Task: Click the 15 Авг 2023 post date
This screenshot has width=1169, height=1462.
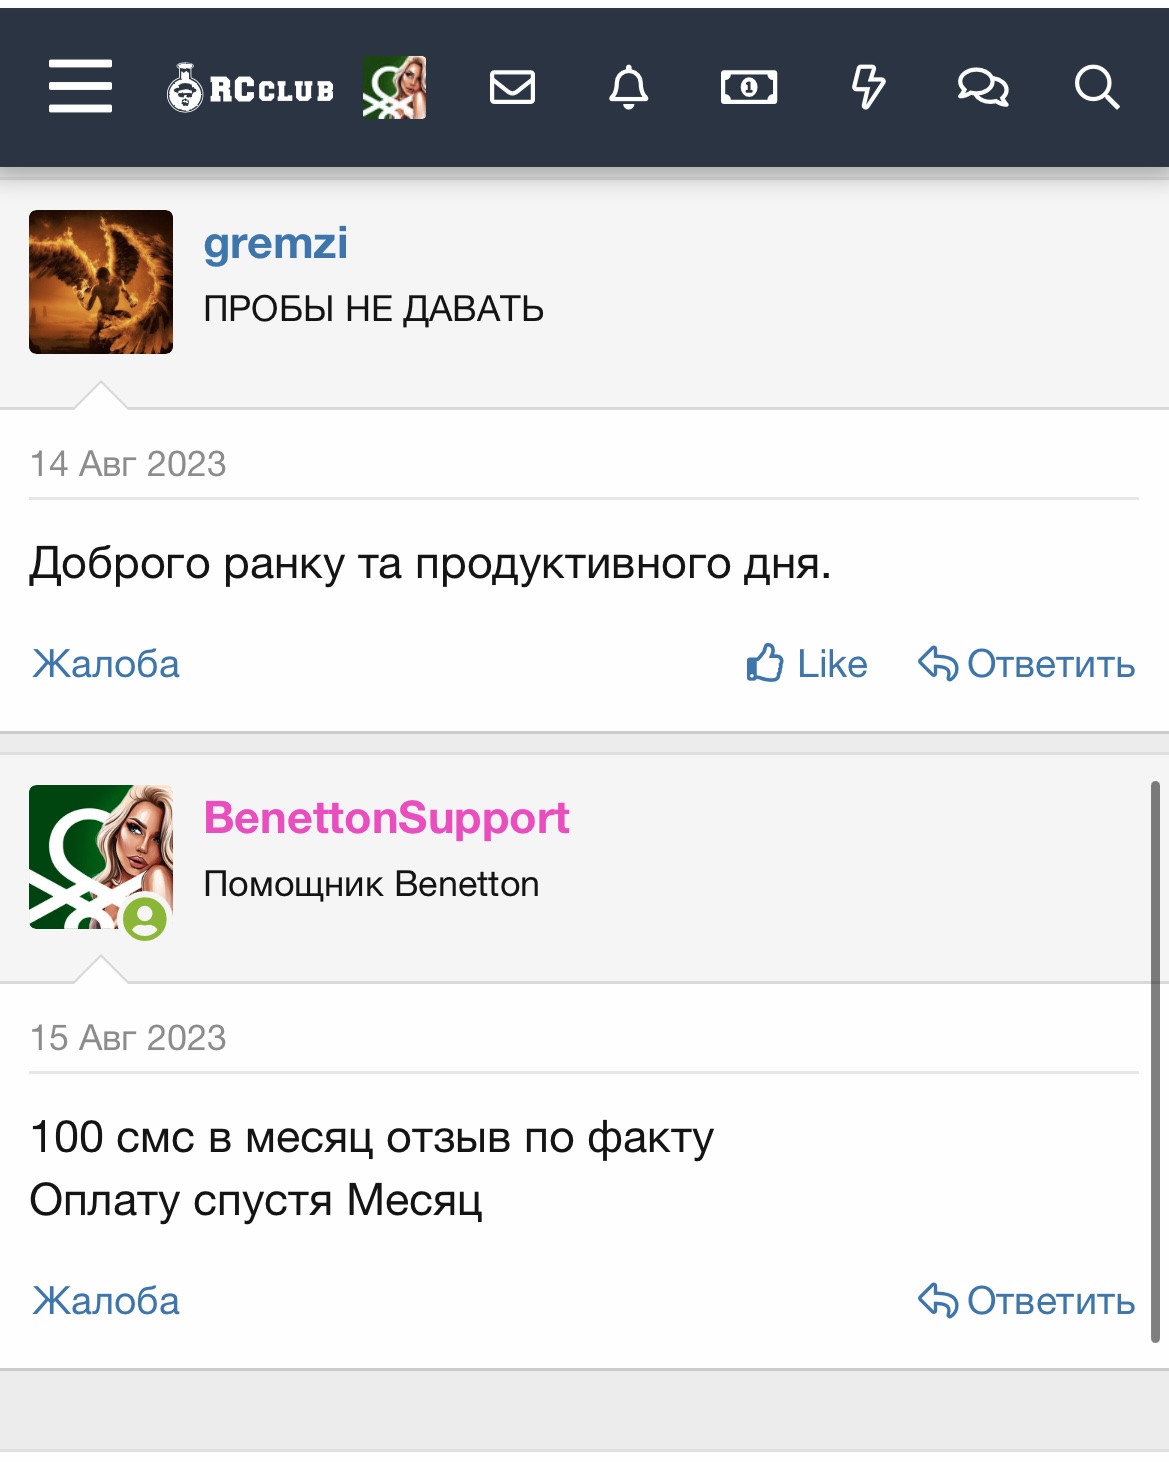Action: (x=128, y=1038)
